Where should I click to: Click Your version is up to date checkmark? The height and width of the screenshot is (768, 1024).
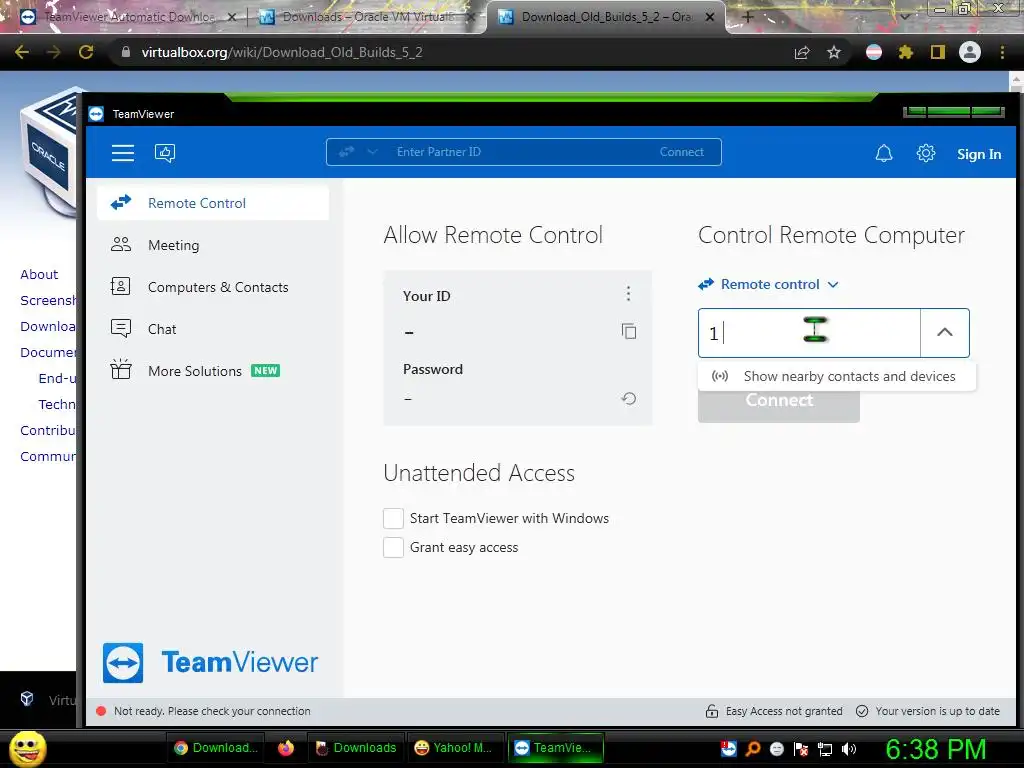(862, 711)
